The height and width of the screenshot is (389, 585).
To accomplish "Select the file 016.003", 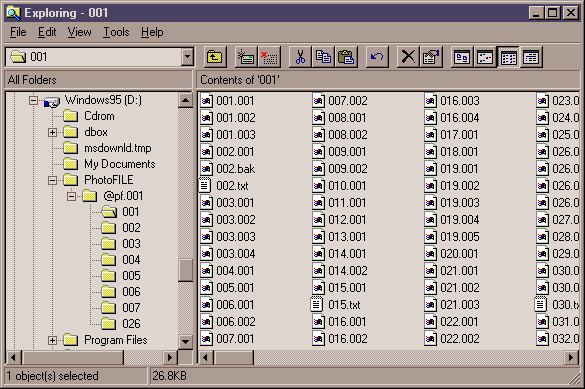I will pyautogui.click(x=452, y=101).
